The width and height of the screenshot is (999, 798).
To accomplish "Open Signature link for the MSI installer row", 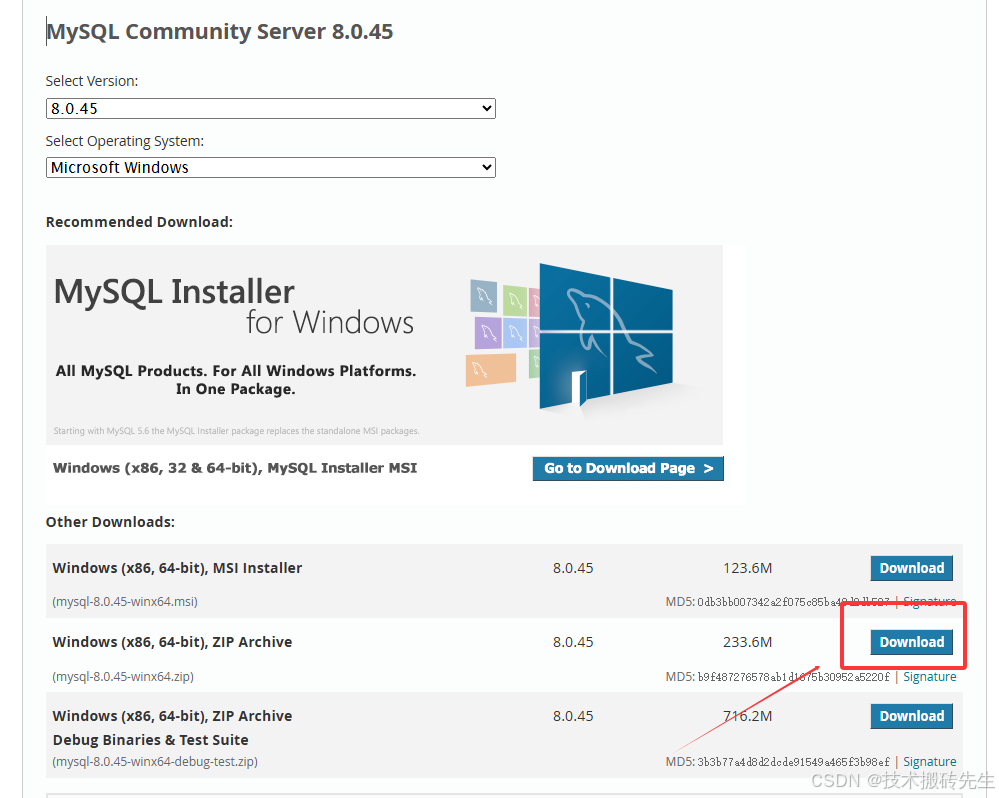I will (930, 601).
